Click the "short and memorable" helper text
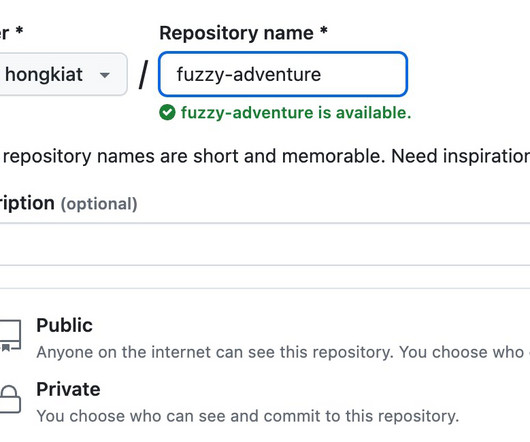The width and height of the screenshot is (530, 442). [289, 156]
